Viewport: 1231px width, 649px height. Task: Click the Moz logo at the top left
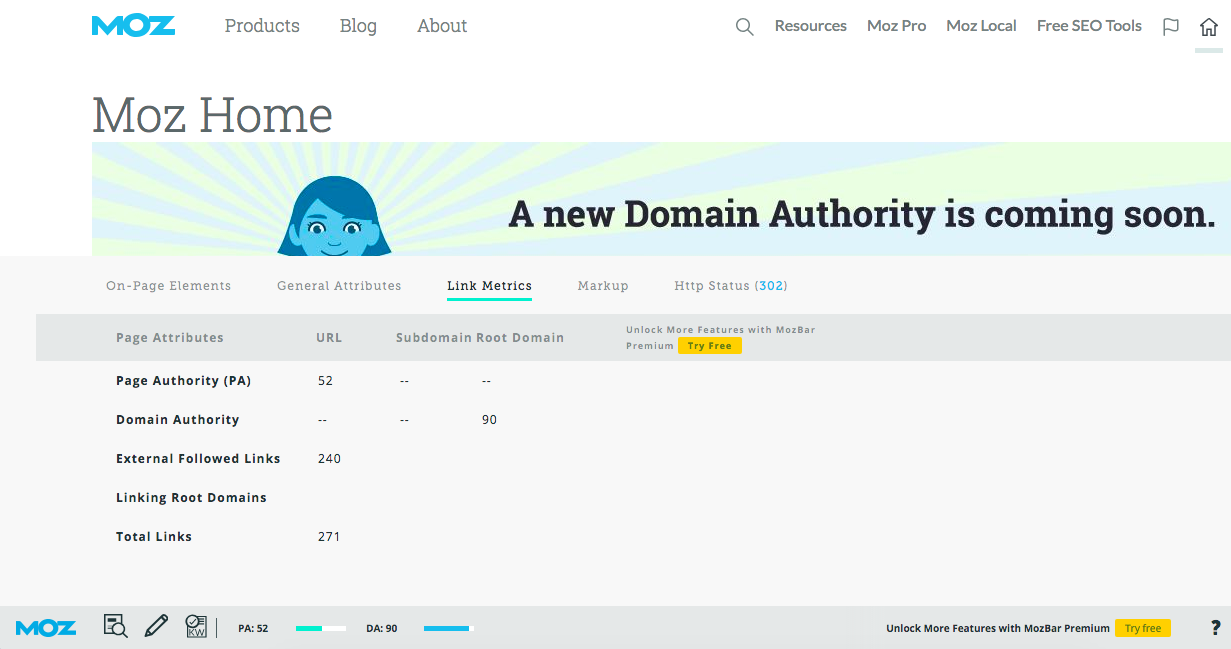133,25
